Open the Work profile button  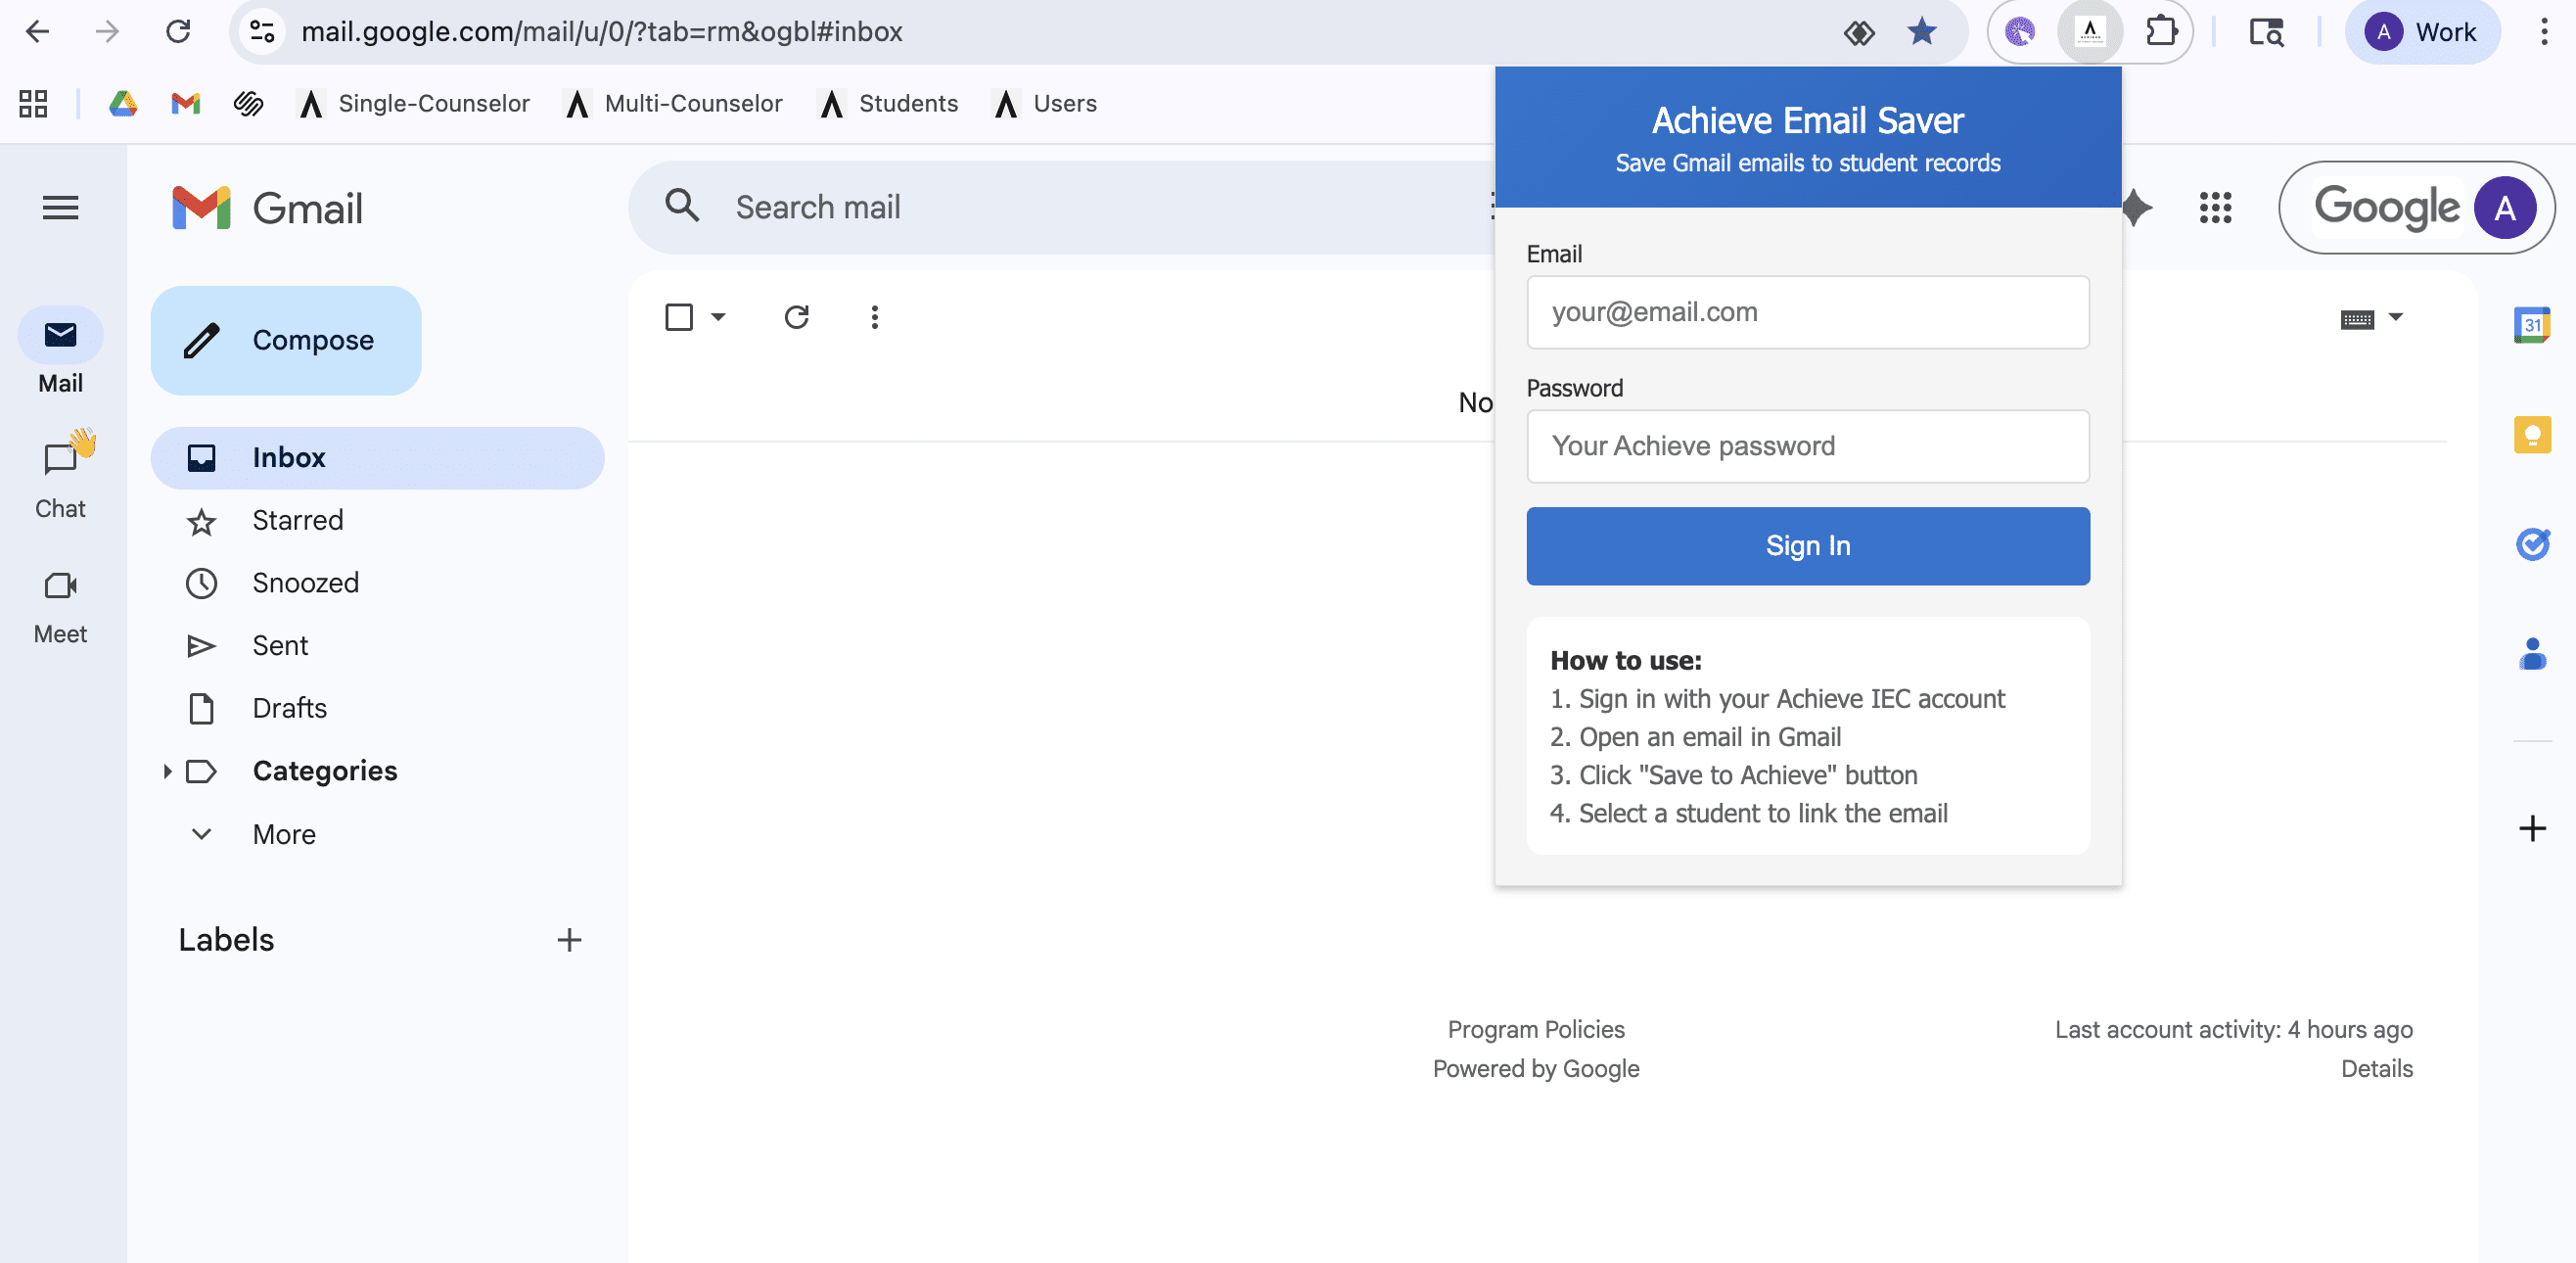[2421, 32]
